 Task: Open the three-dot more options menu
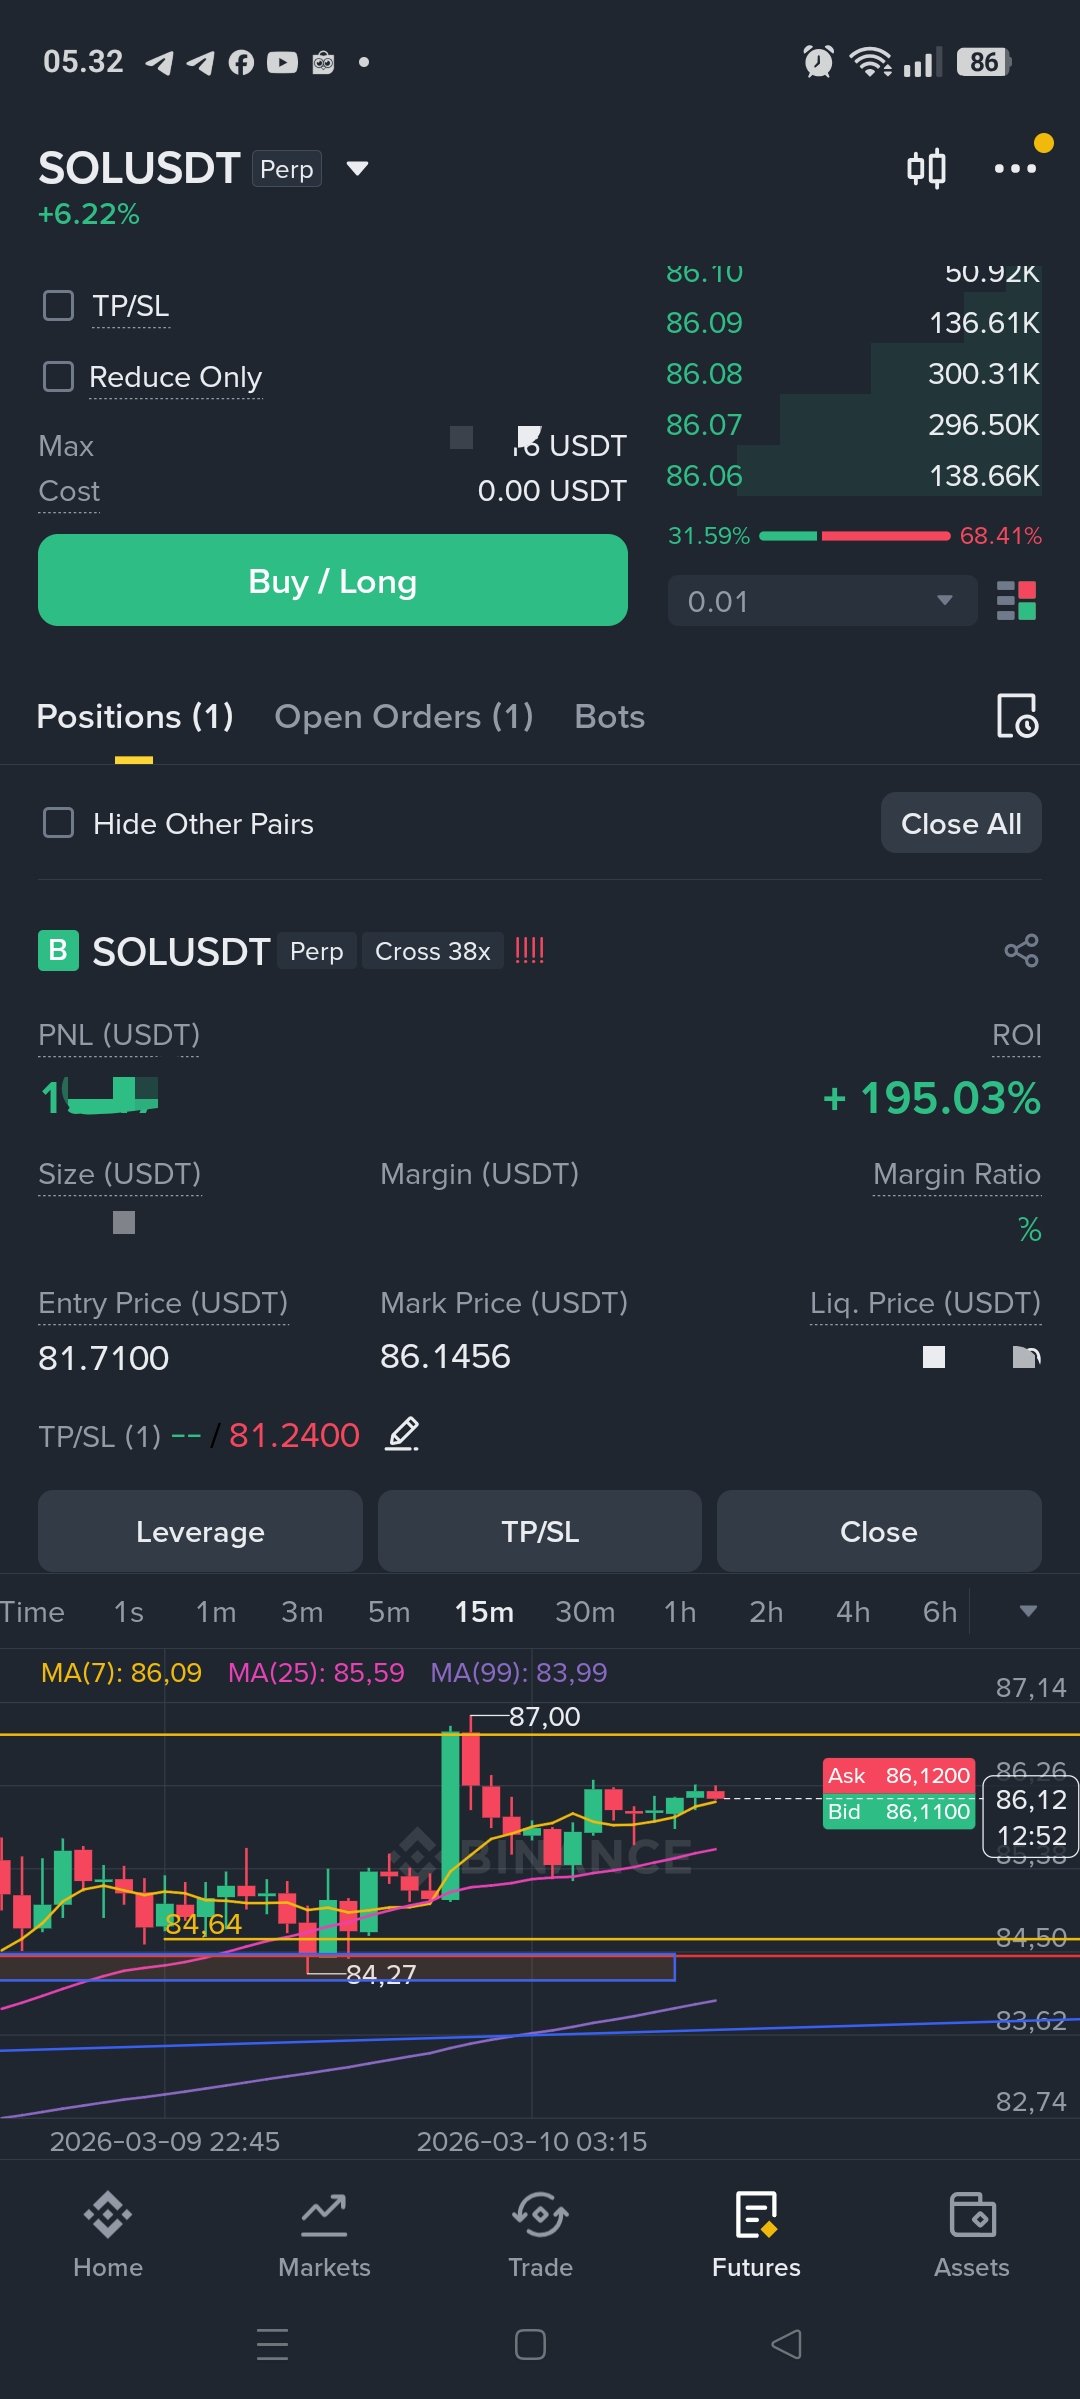(x=1015, y=169)
